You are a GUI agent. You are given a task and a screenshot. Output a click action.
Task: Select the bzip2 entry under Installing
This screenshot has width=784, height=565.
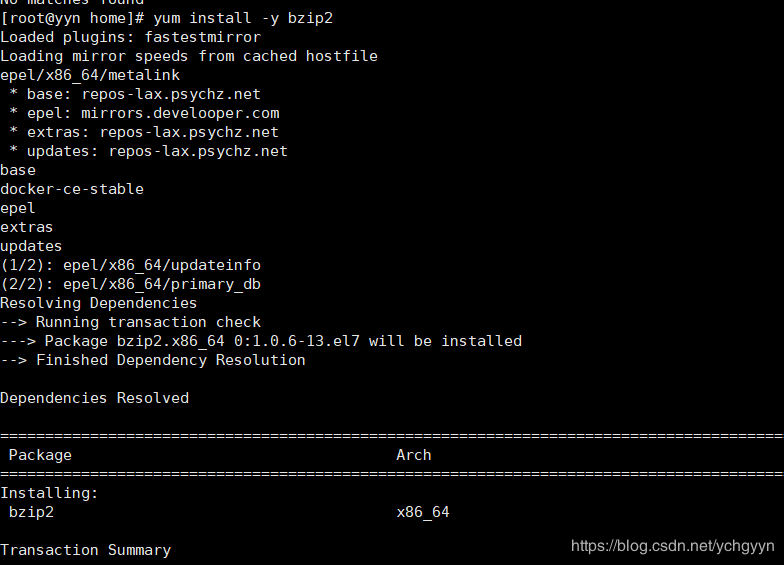(x=32, y=512)
